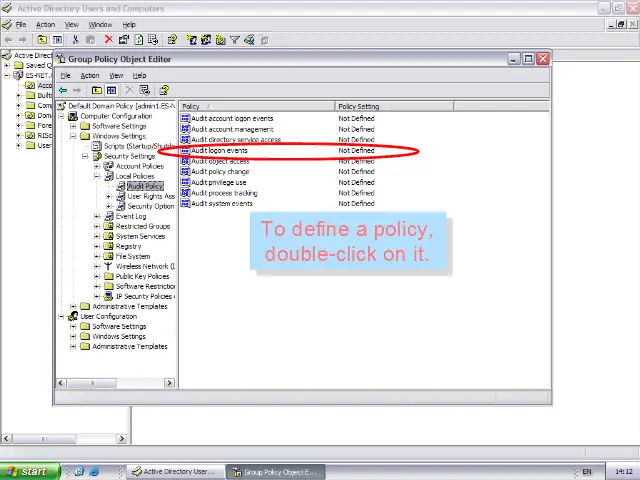Click the EN language indicator in system tray
The height and width of the screenshot is (480, 640).
coord(587,471)
